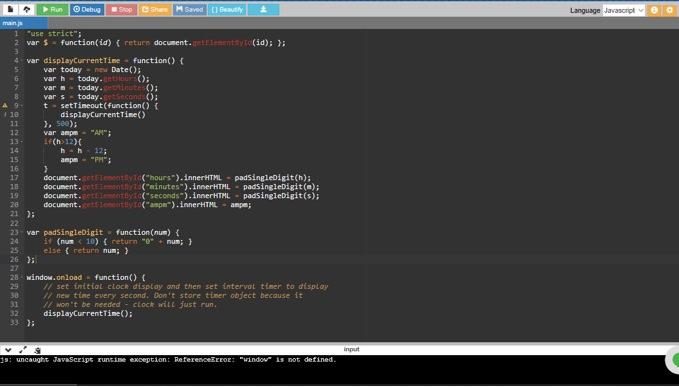Beautify the source code

pyautogui.click(x=227, y=9)
